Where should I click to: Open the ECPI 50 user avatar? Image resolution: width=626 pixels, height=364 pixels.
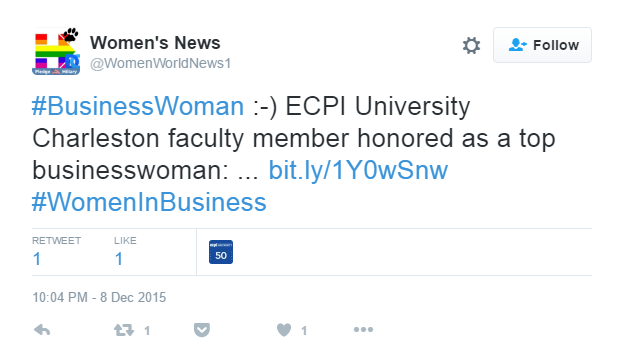point(221,252)
